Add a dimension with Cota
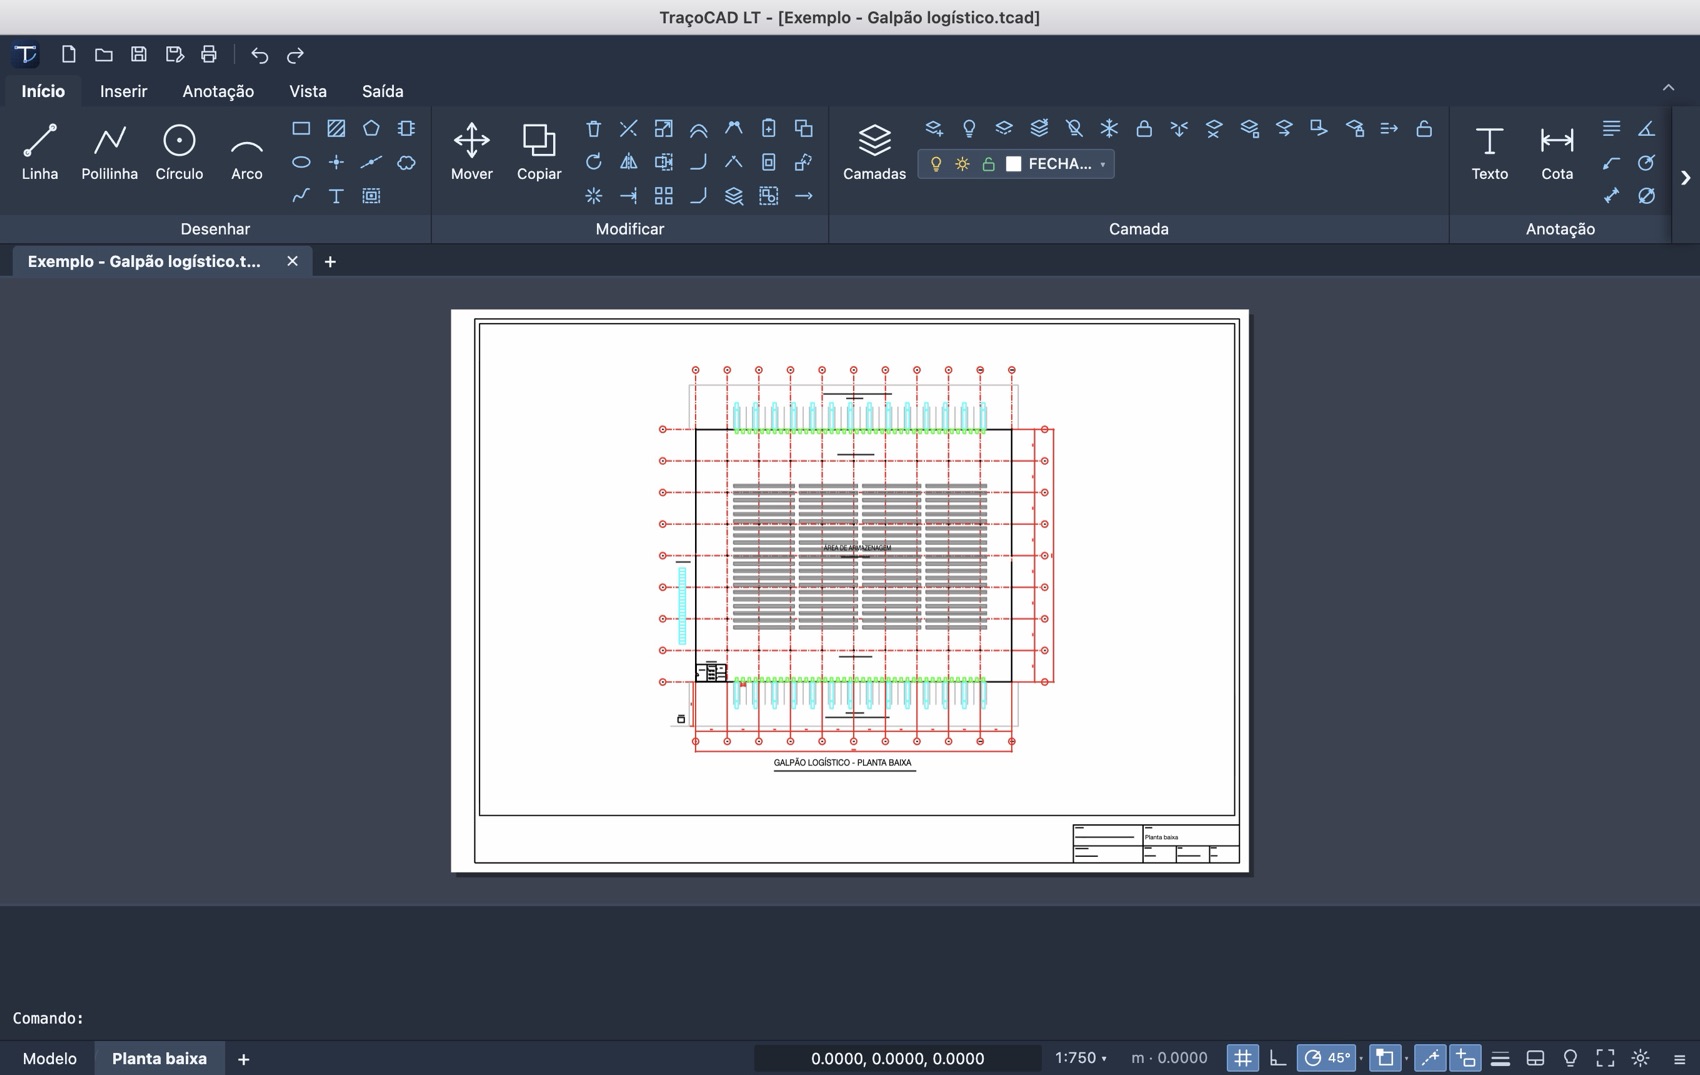 [1557, 152]
